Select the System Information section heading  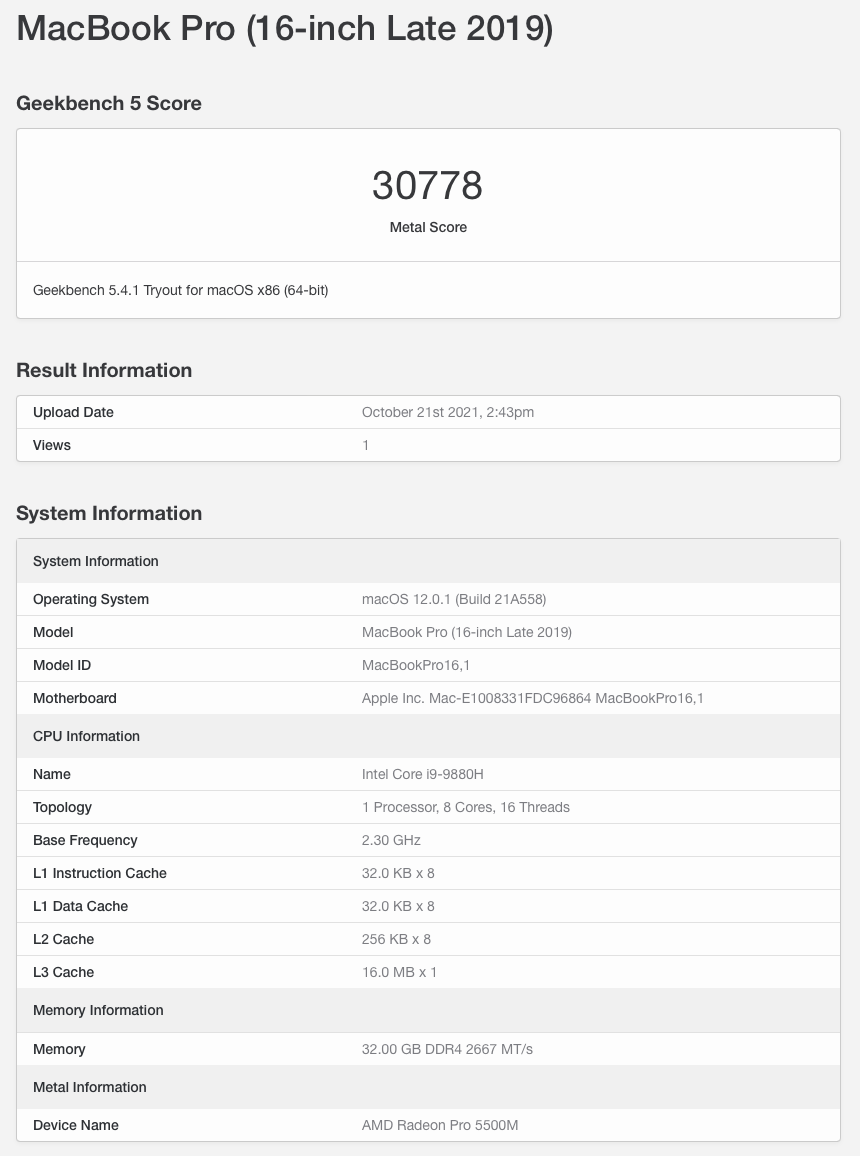coord(109,513)
